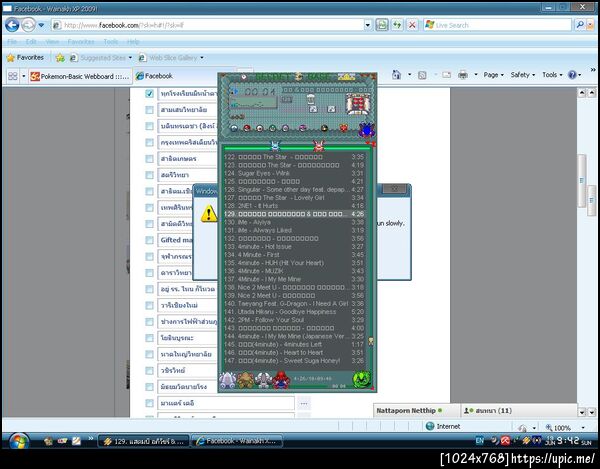
Task: Open the command bar Tools dropdown near Safety
Action: pos(552,75)
